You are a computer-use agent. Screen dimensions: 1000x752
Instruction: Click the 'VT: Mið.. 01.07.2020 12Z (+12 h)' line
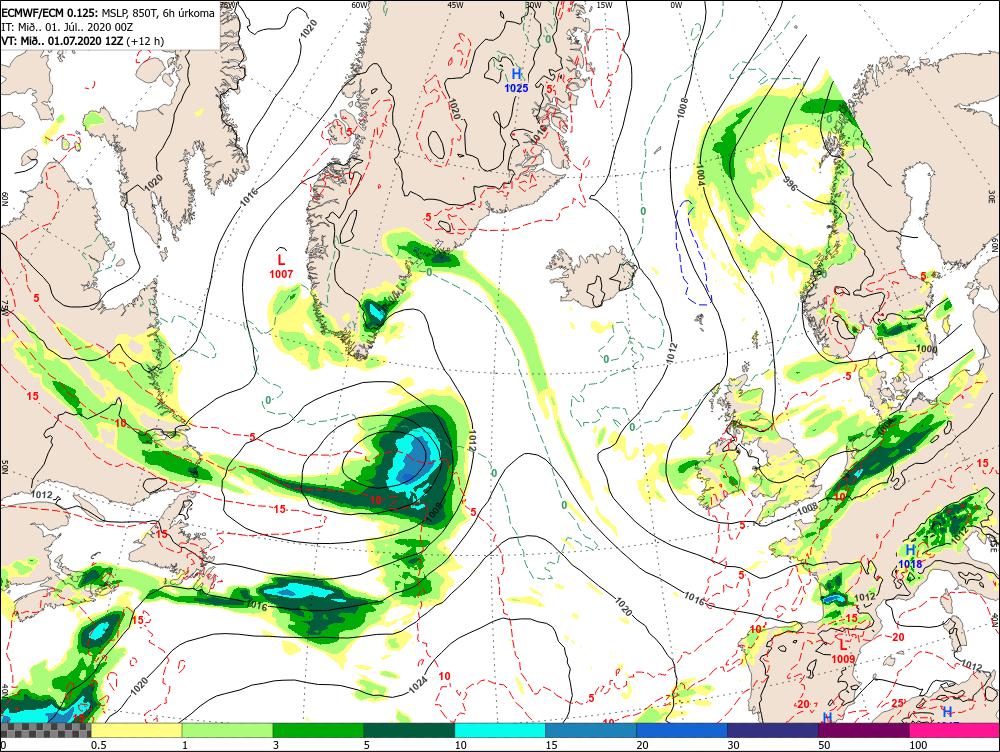click(x=83, y=41)
